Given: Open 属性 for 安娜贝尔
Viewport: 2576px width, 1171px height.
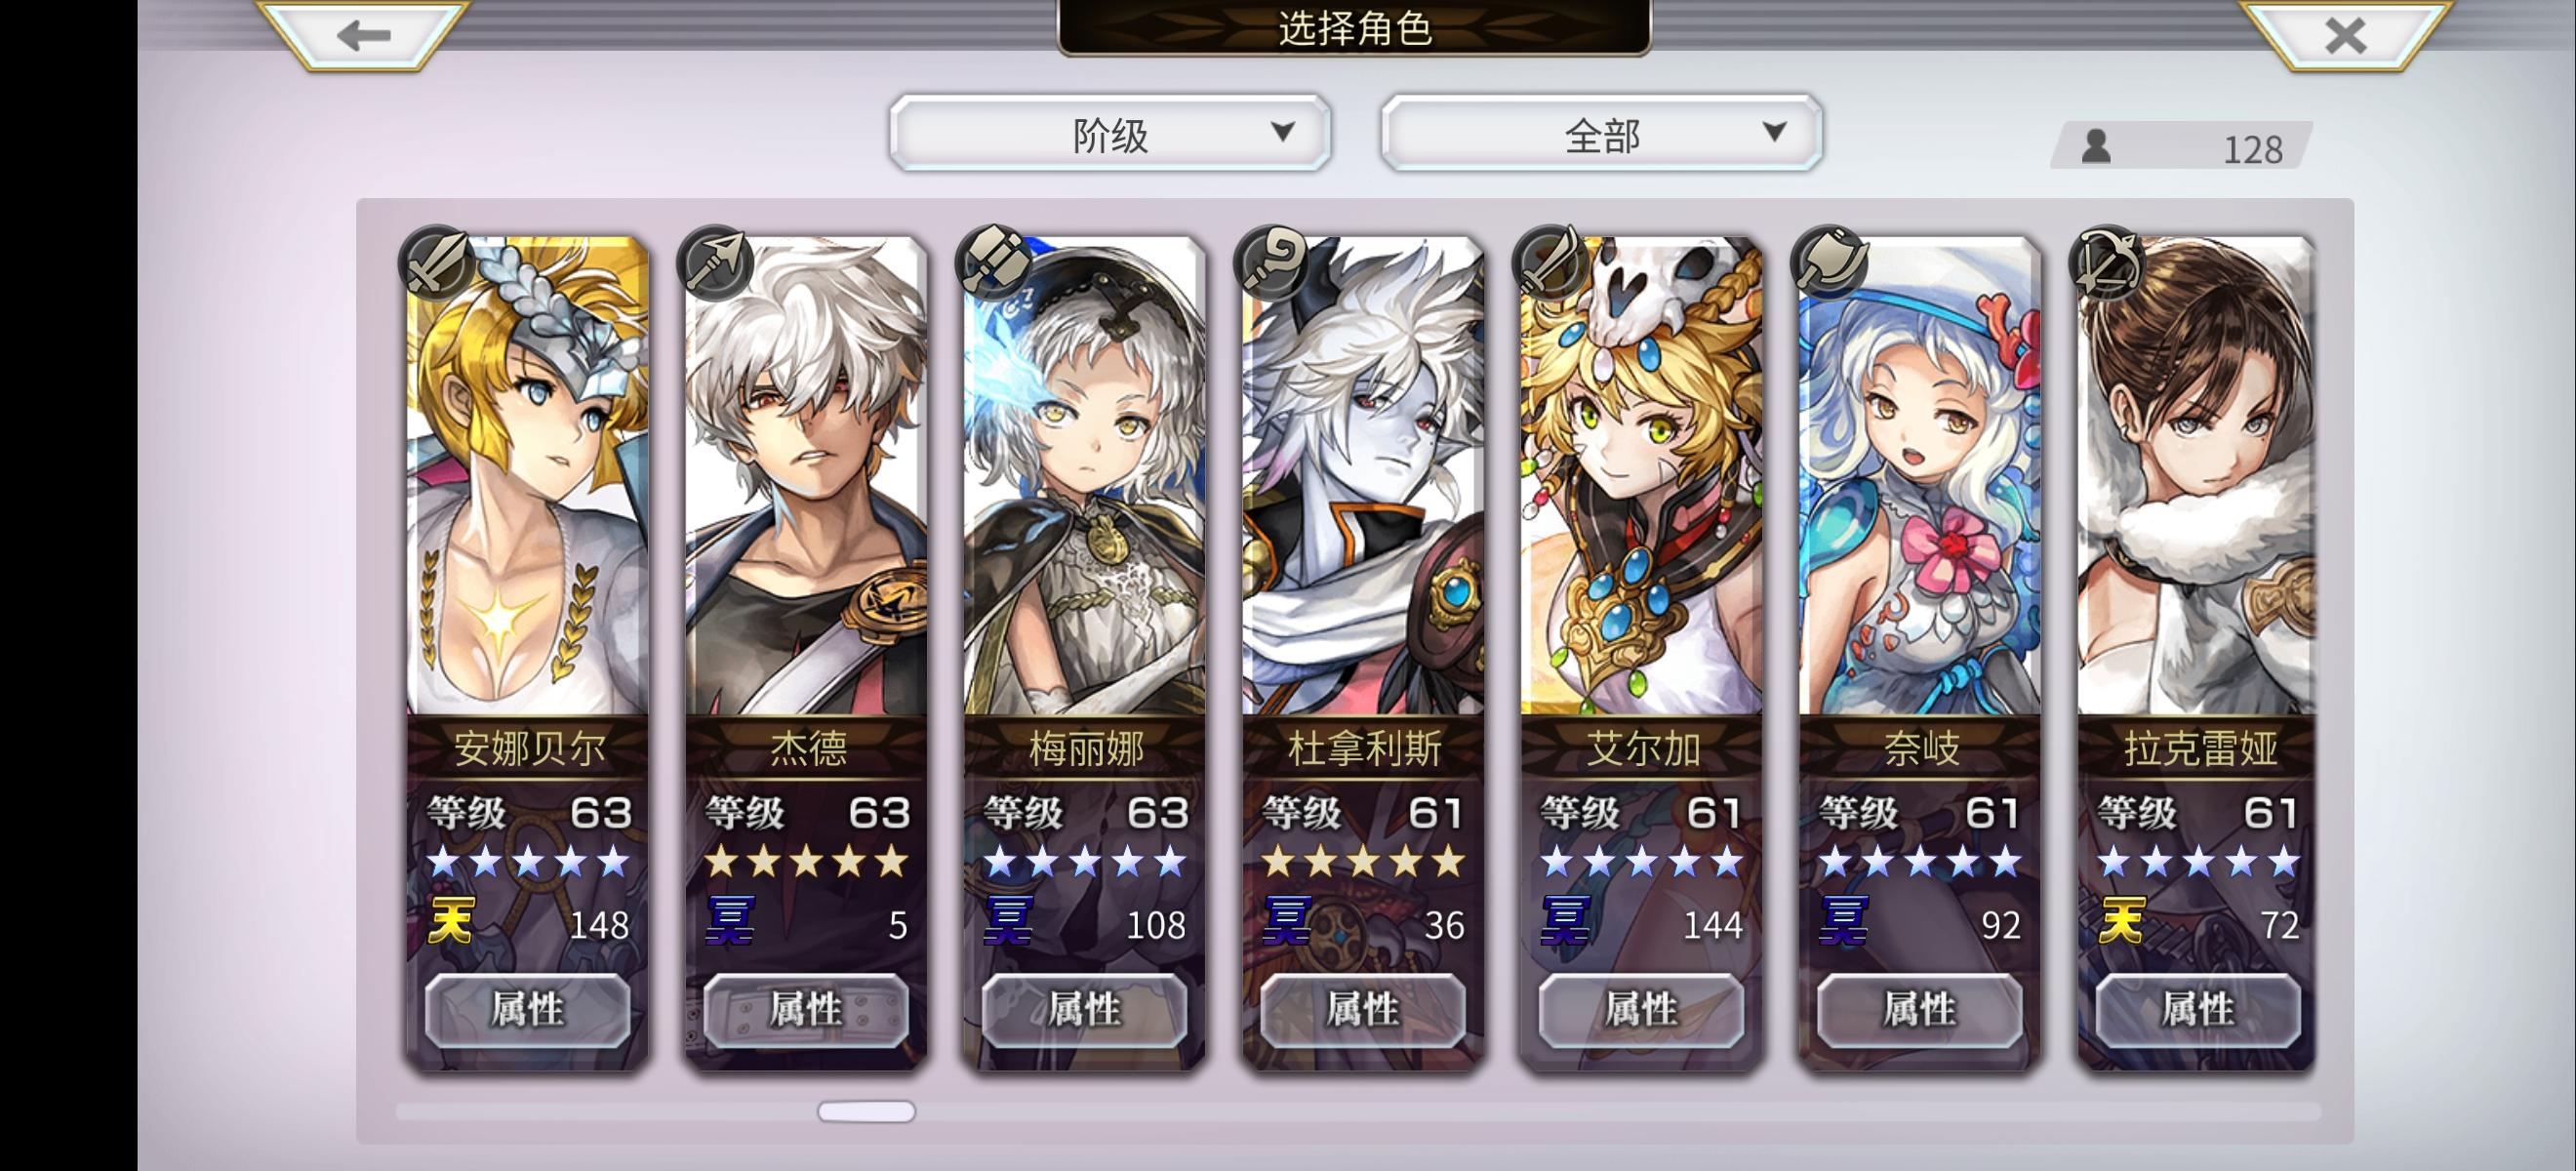Looking at the screenshot, I should (x=528, y=1009).
